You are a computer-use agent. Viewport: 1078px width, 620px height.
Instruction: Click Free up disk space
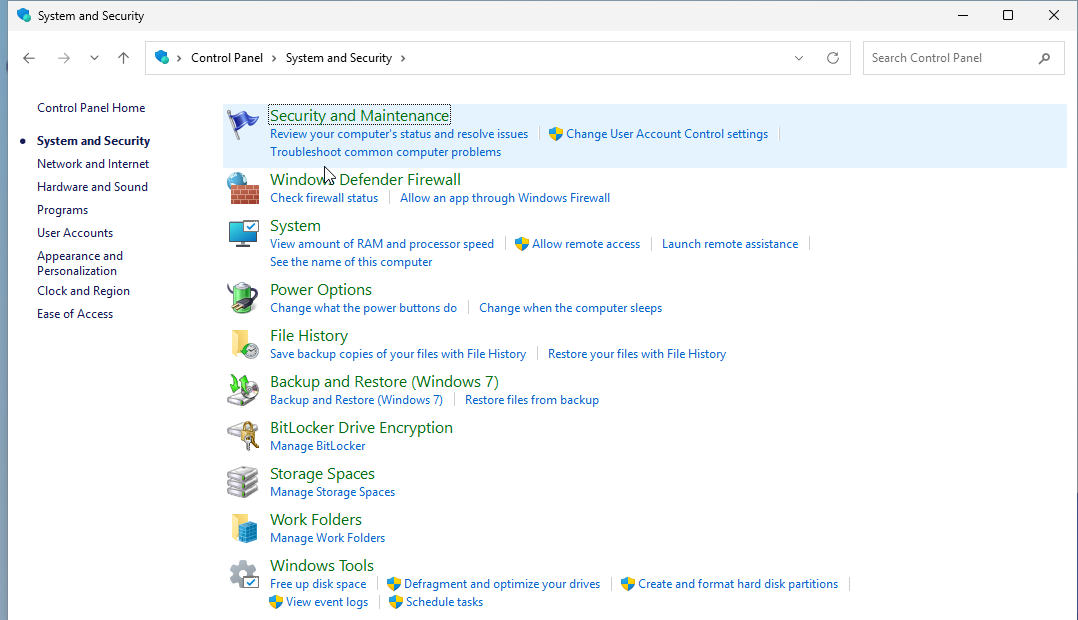pos(318,584)
